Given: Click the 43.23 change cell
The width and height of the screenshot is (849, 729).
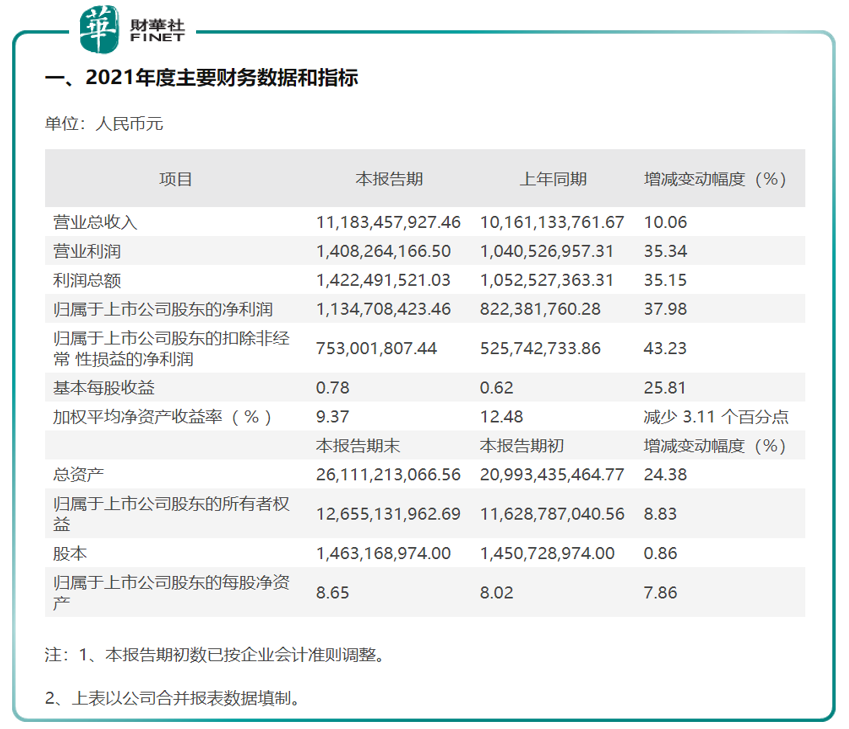Looking at the screenshot, I should pyautogui.click(x=665, y=348).
